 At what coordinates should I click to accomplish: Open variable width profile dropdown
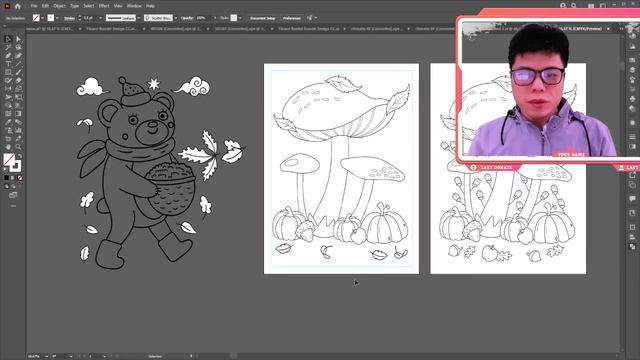[x=139, y=18]
